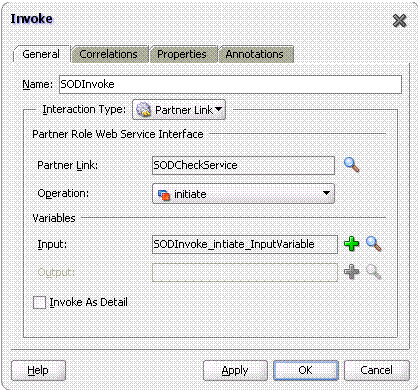Click the 'Variables' section heading
418x391 pixels.
coord(54,218)
